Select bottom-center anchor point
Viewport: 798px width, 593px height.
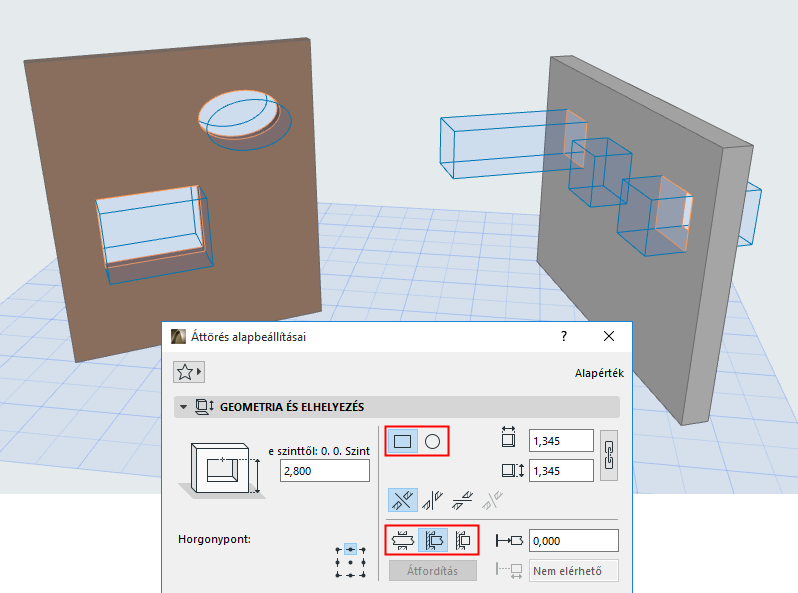tap(350, 575)
